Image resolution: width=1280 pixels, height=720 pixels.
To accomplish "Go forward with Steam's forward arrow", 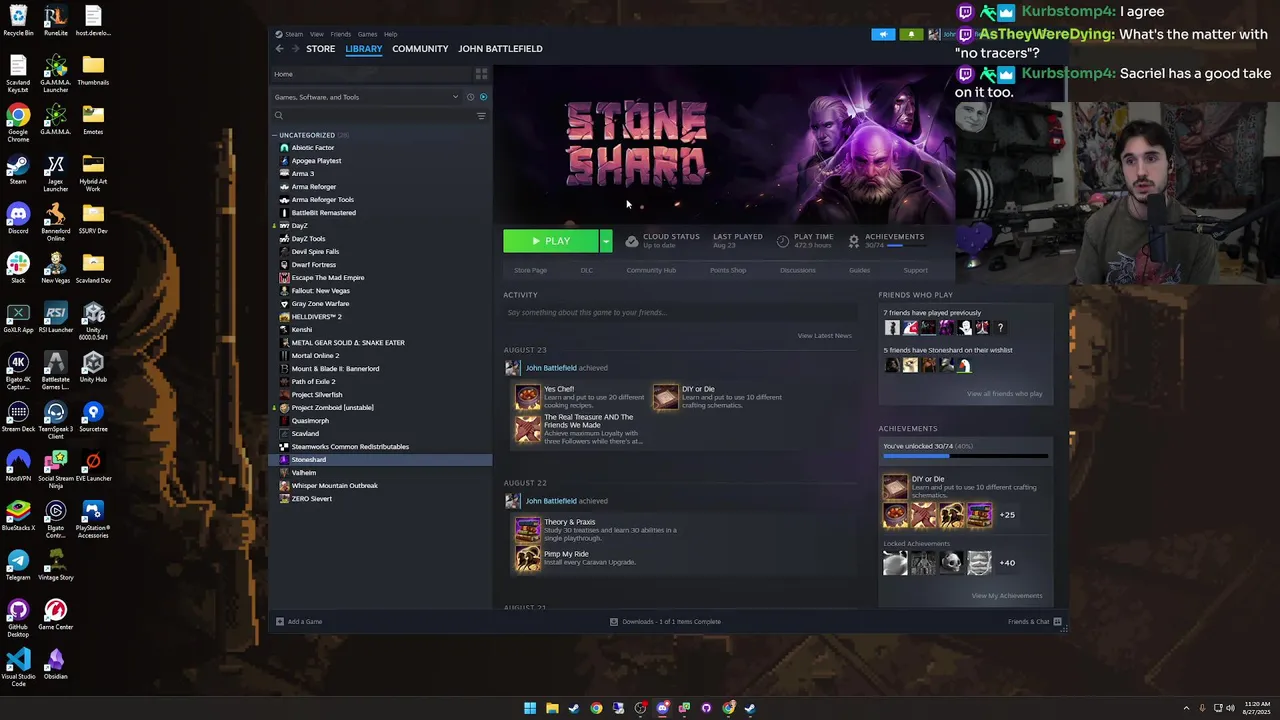I will [x=295, y=49].
